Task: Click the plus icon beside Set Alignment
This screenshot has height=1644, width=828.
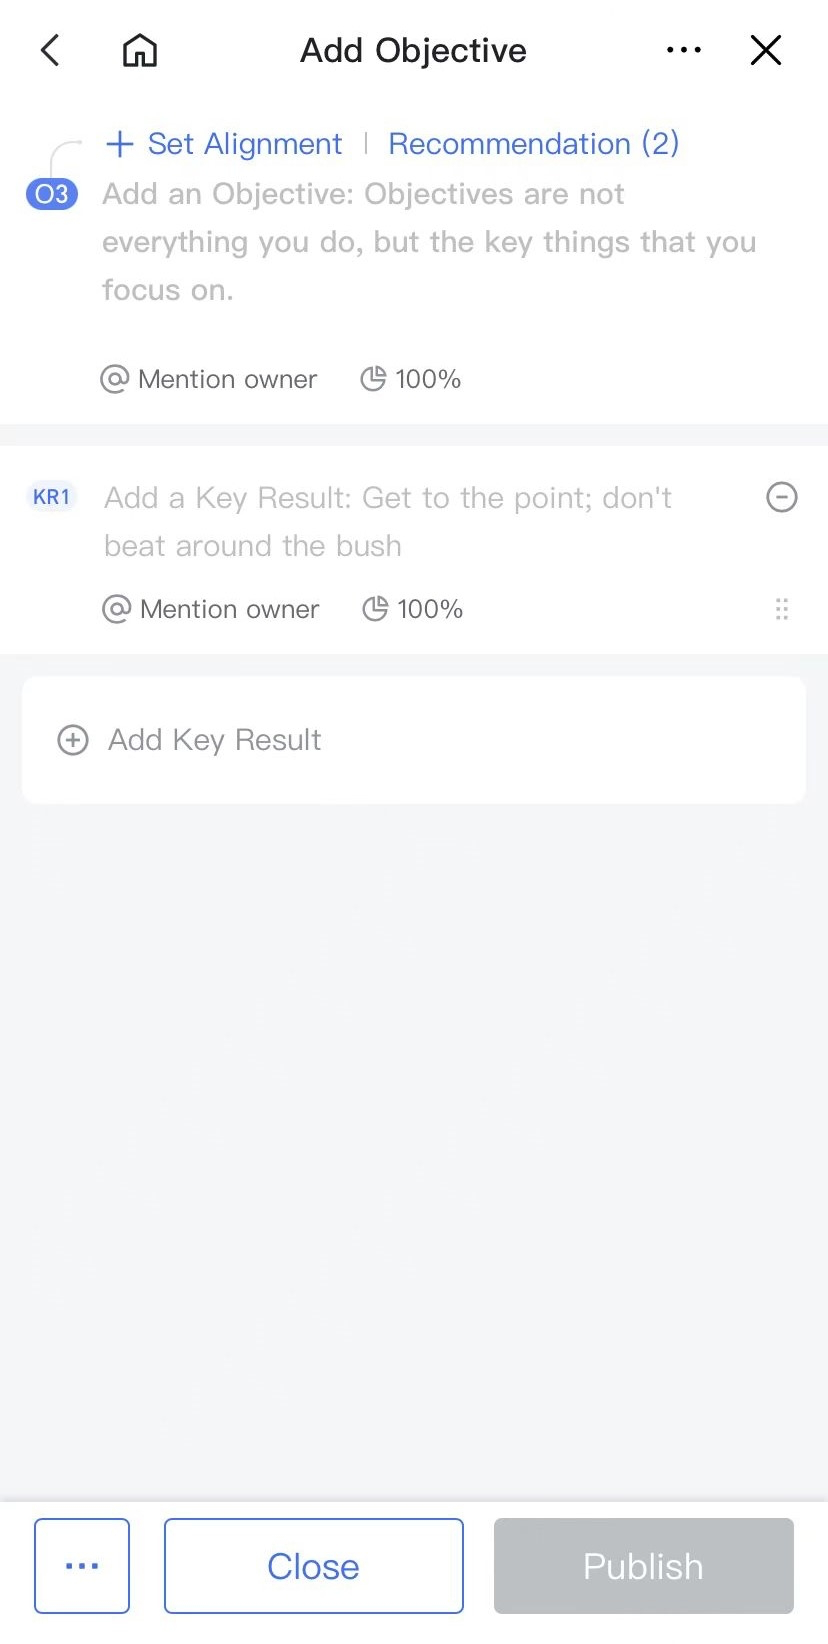Action: [119, 144]
